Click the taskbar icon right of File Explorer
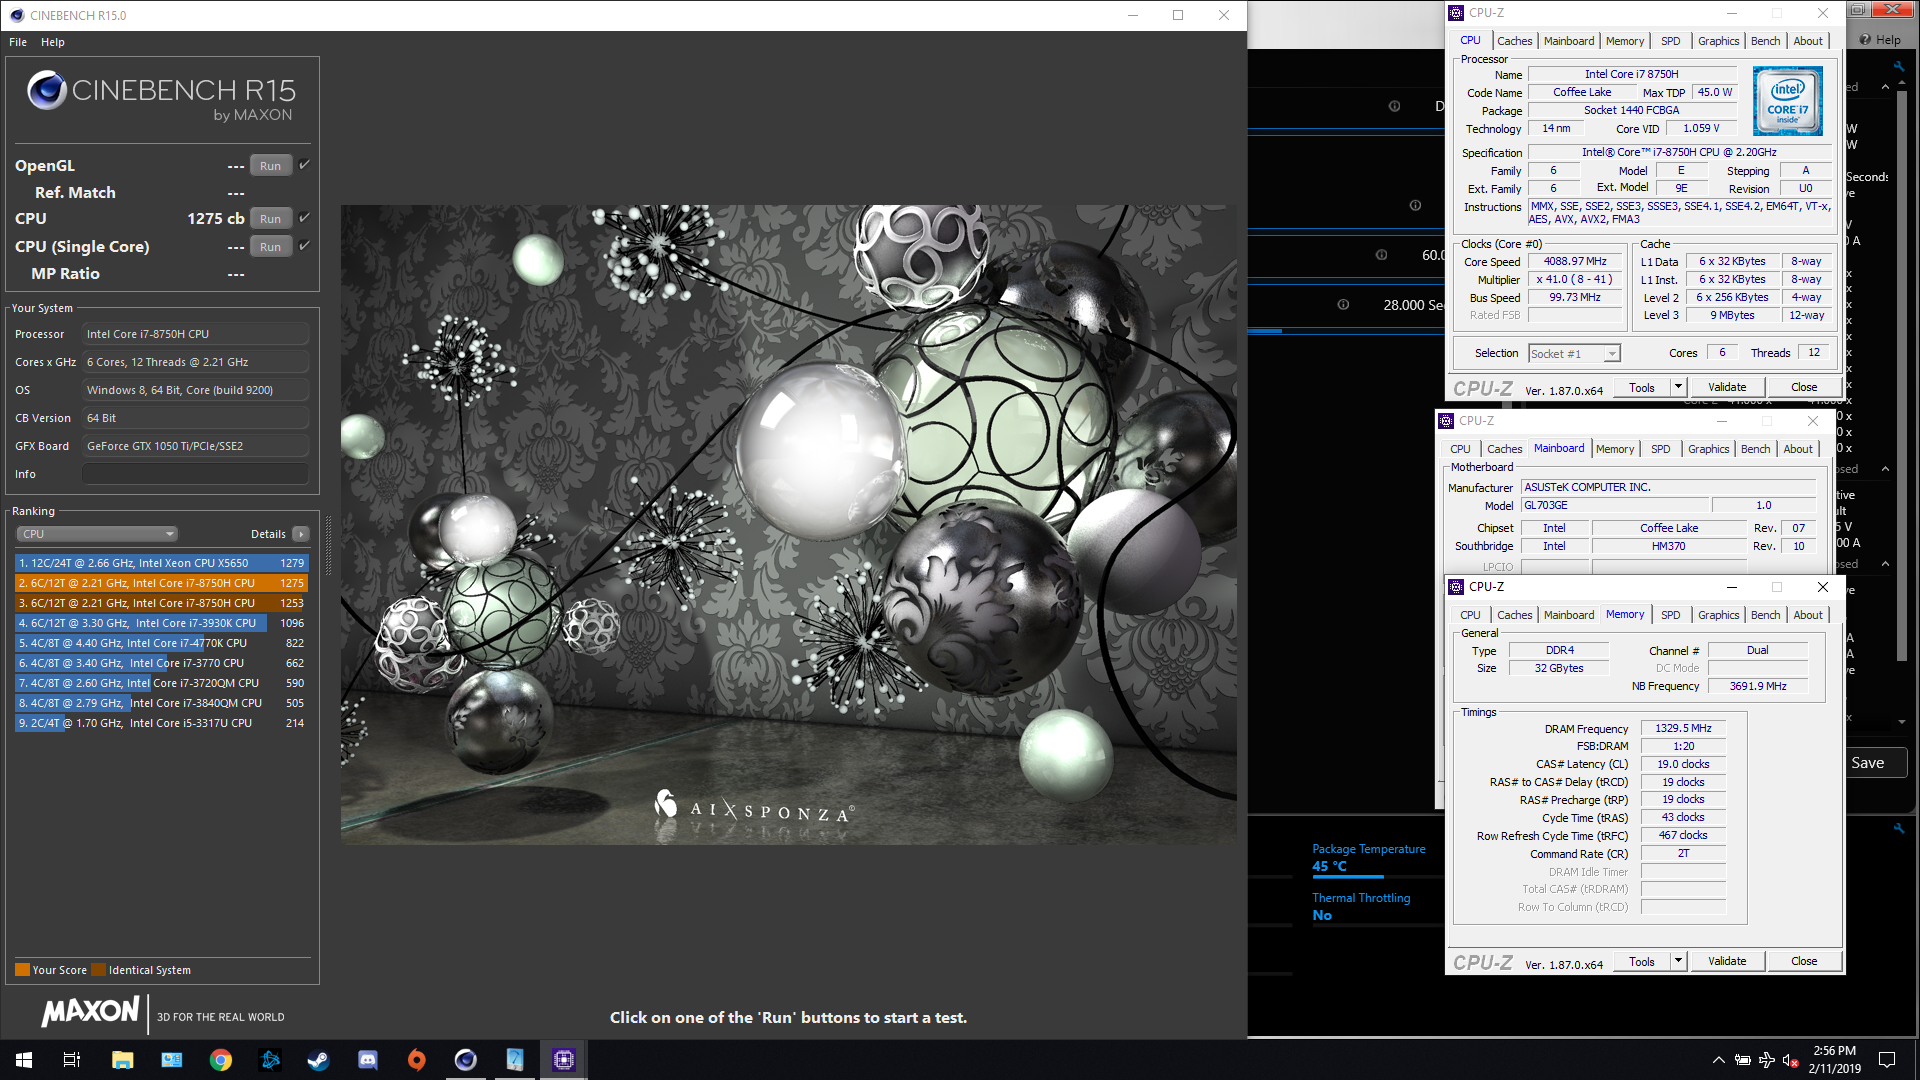Image resolution: width=1920 pixels, height=1080 pixels. tap(171, 1060)
